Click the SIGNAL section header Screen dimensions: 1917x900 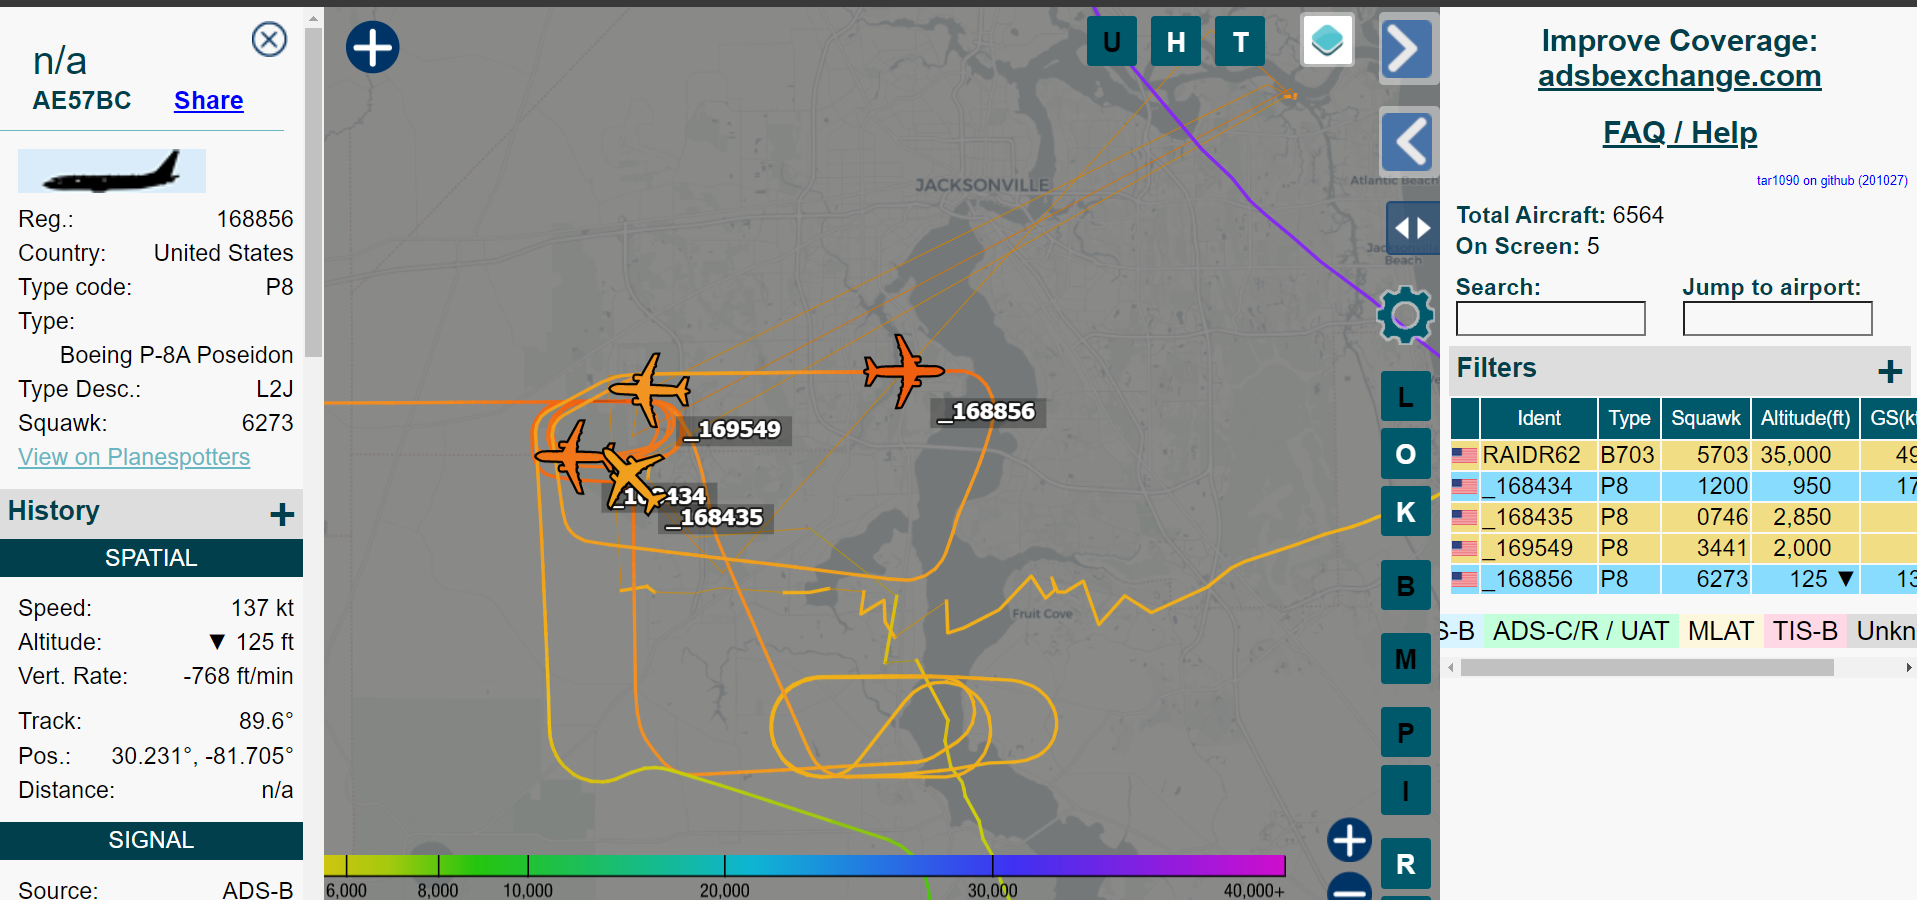click(x=151, y=840)
